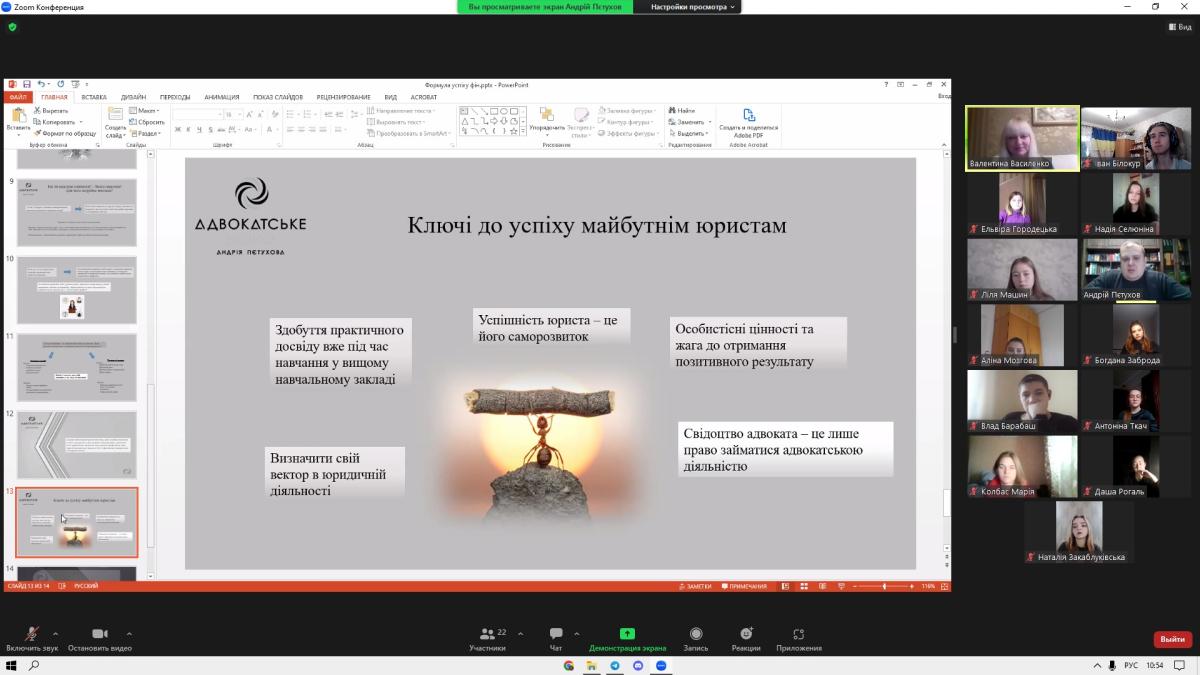Open the ВСТАВКА ribbon tab
The width and height of the screenshot is (1200, 675).
[94, 97]
